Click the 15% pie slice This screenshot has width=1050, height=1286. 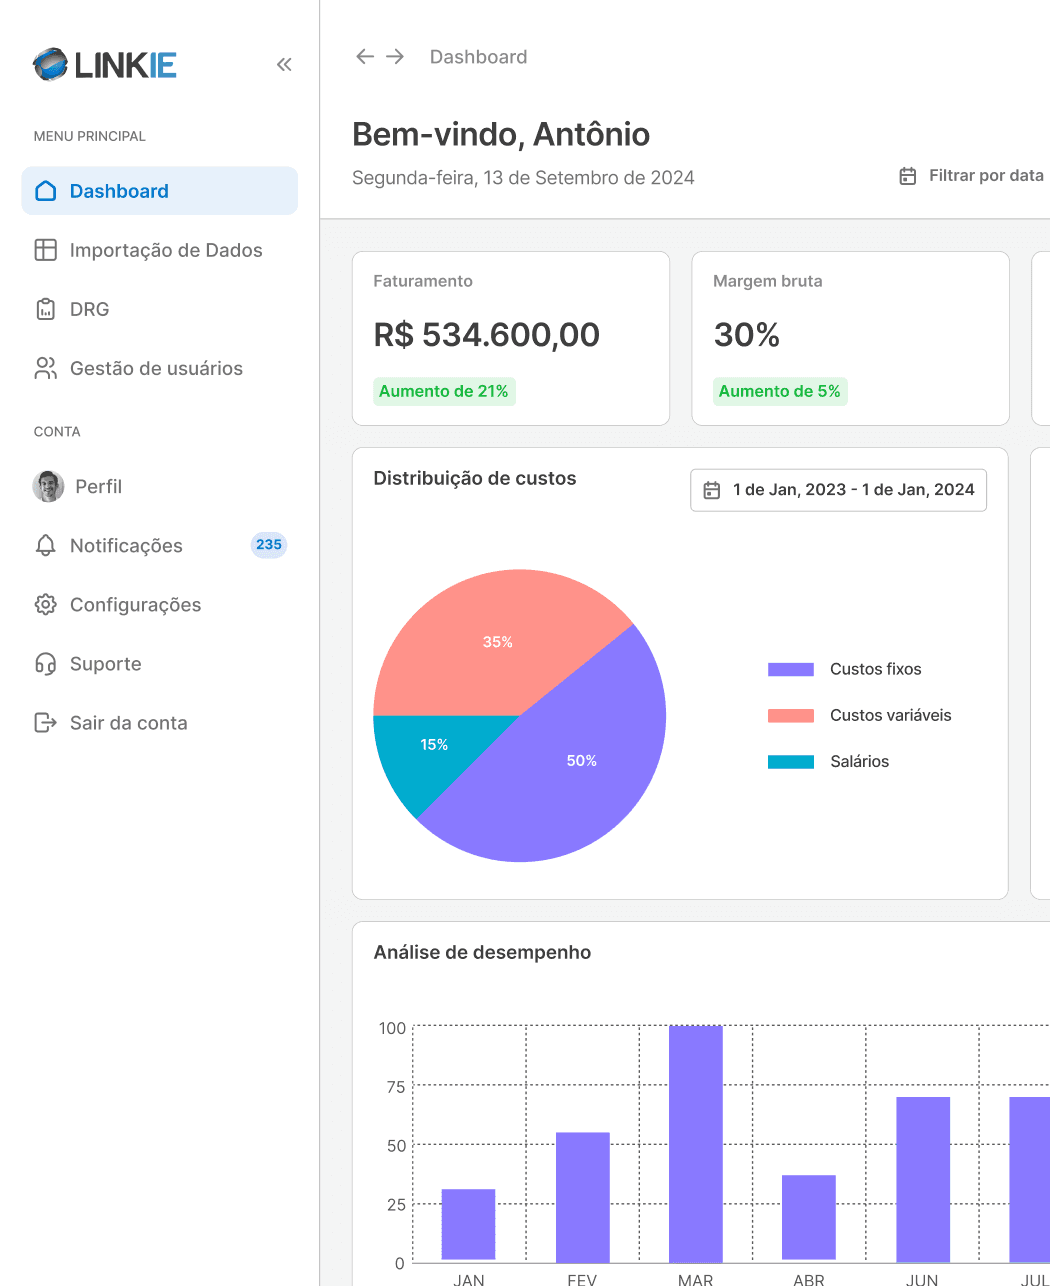[x=434, y=745]
